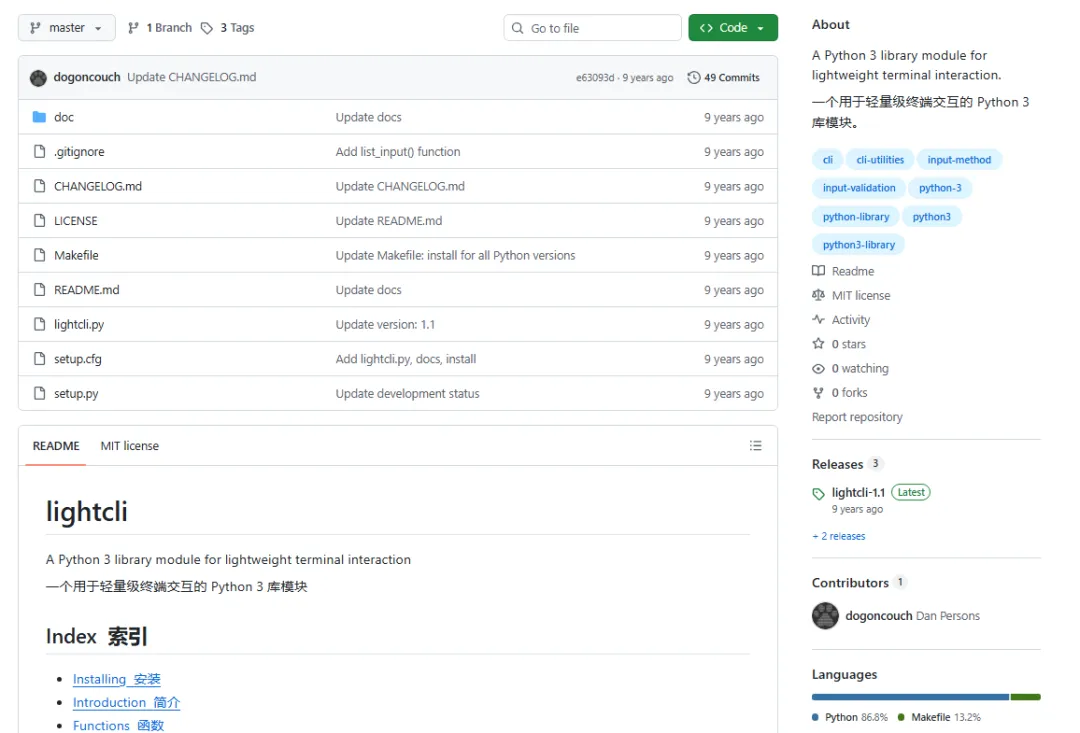Click the input-validation topic tag
The width and height of the screenshot is (1080, 733).
pyautogui.click(x=859, y=188)
